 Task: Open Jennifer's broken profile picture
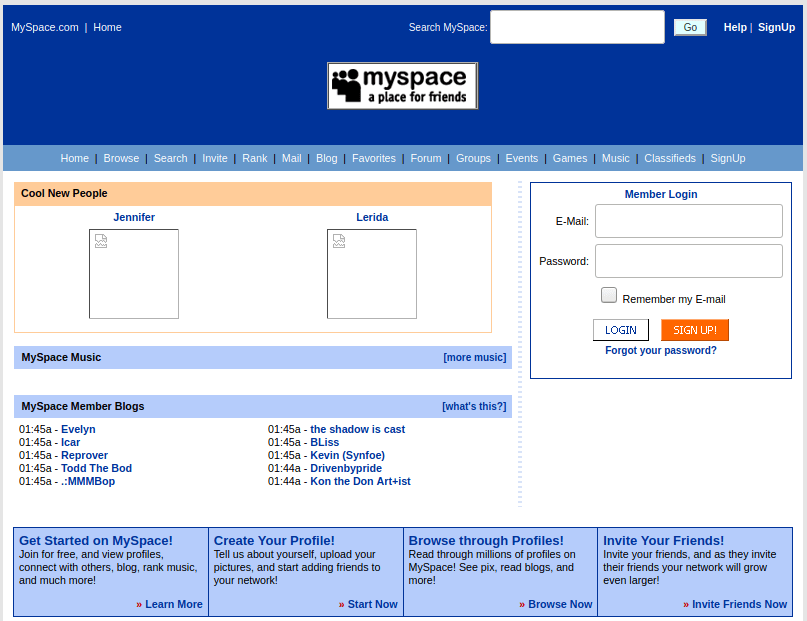pyautogui.click(x=134, y=274)
